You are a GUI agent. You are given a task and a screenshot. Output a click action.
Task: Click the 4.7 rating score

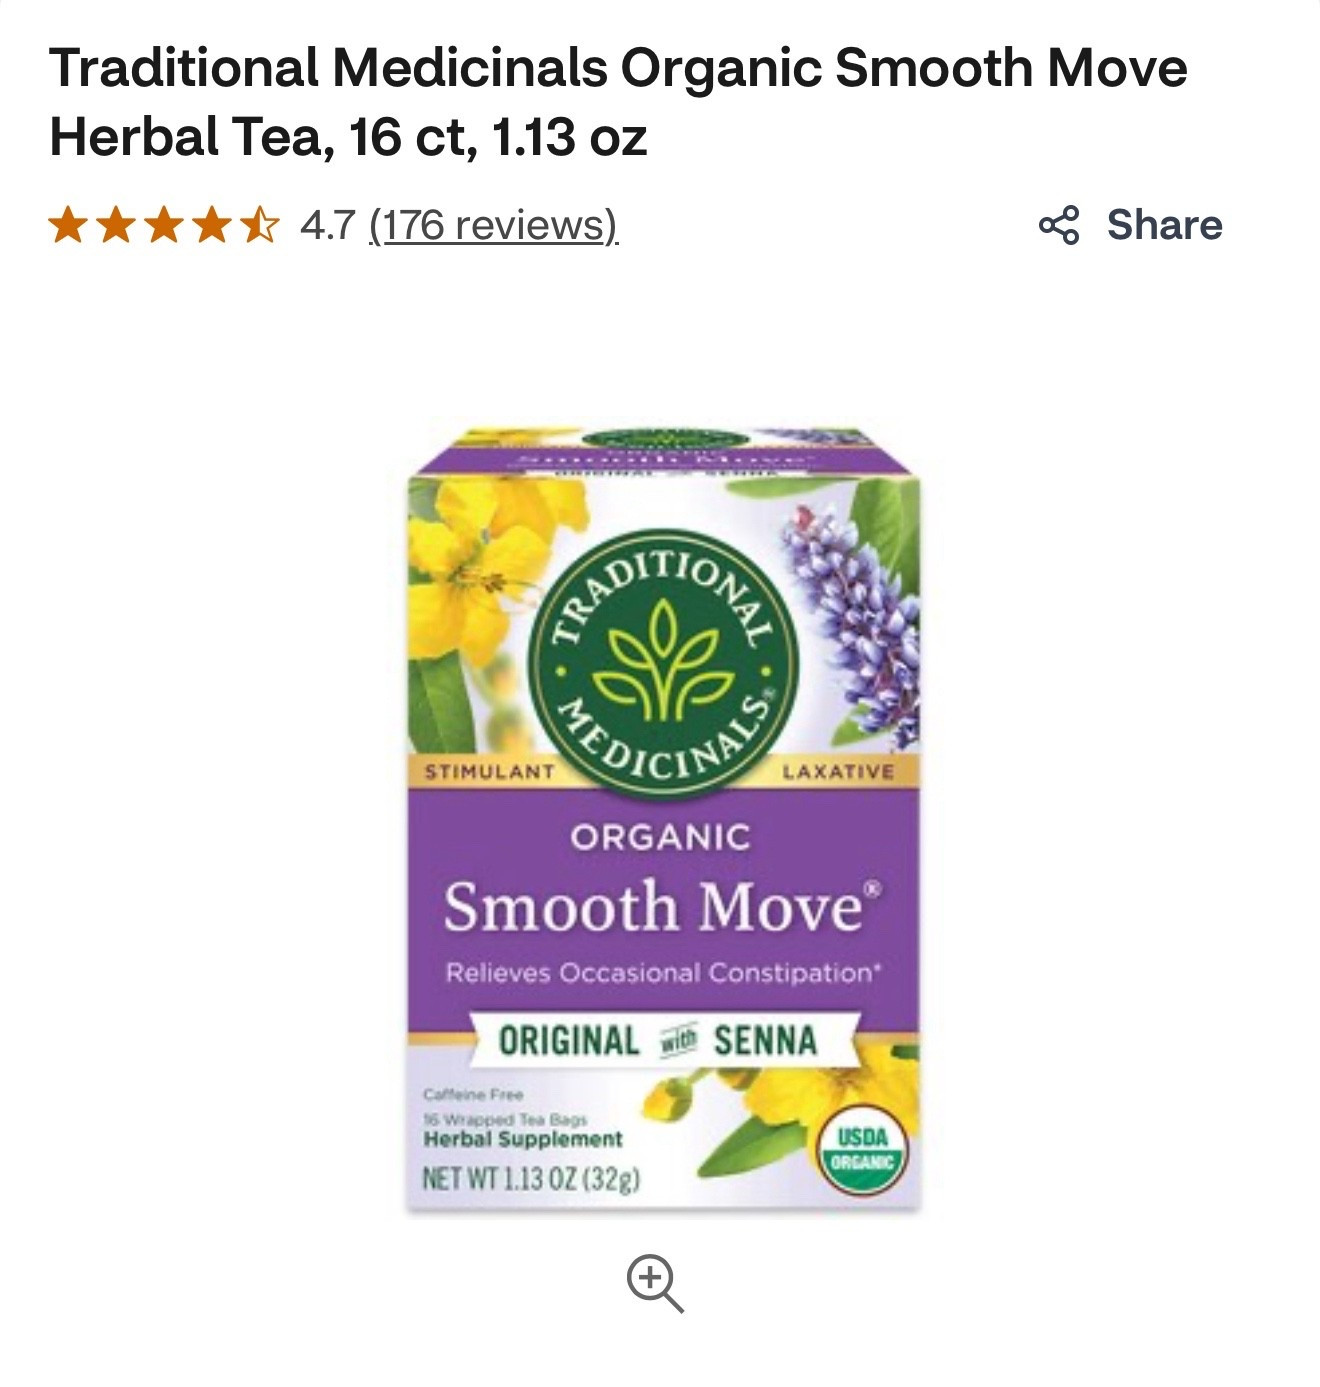pos(327,225)
